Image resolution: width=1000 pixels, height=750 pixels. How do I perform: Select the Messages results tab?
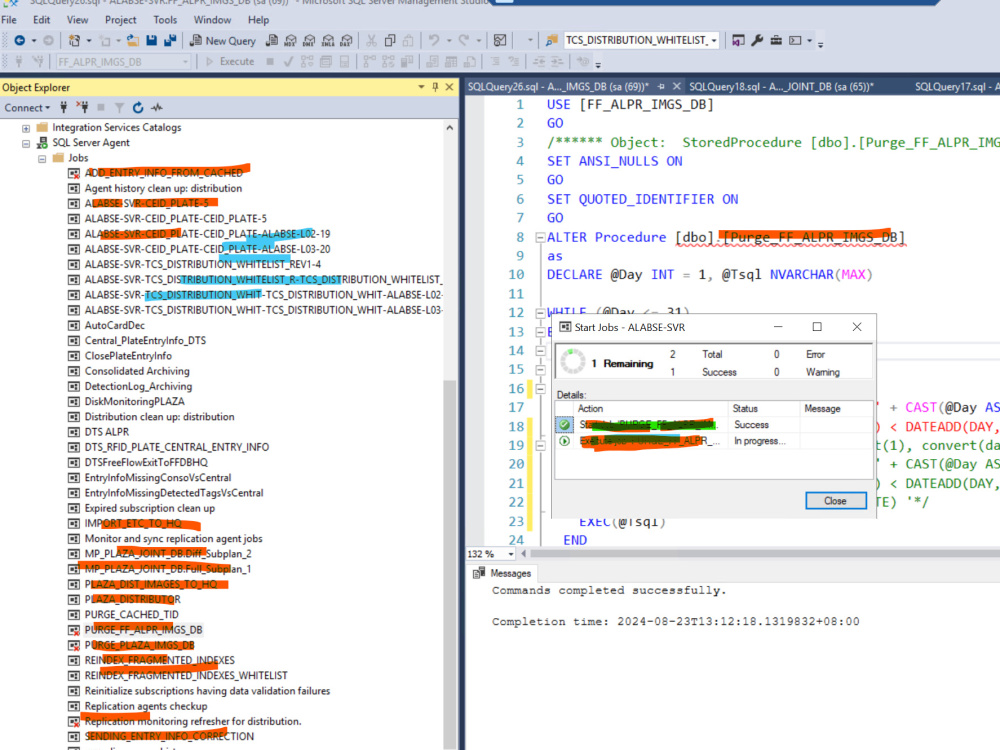pyautogui.click(x=503, y=573)
